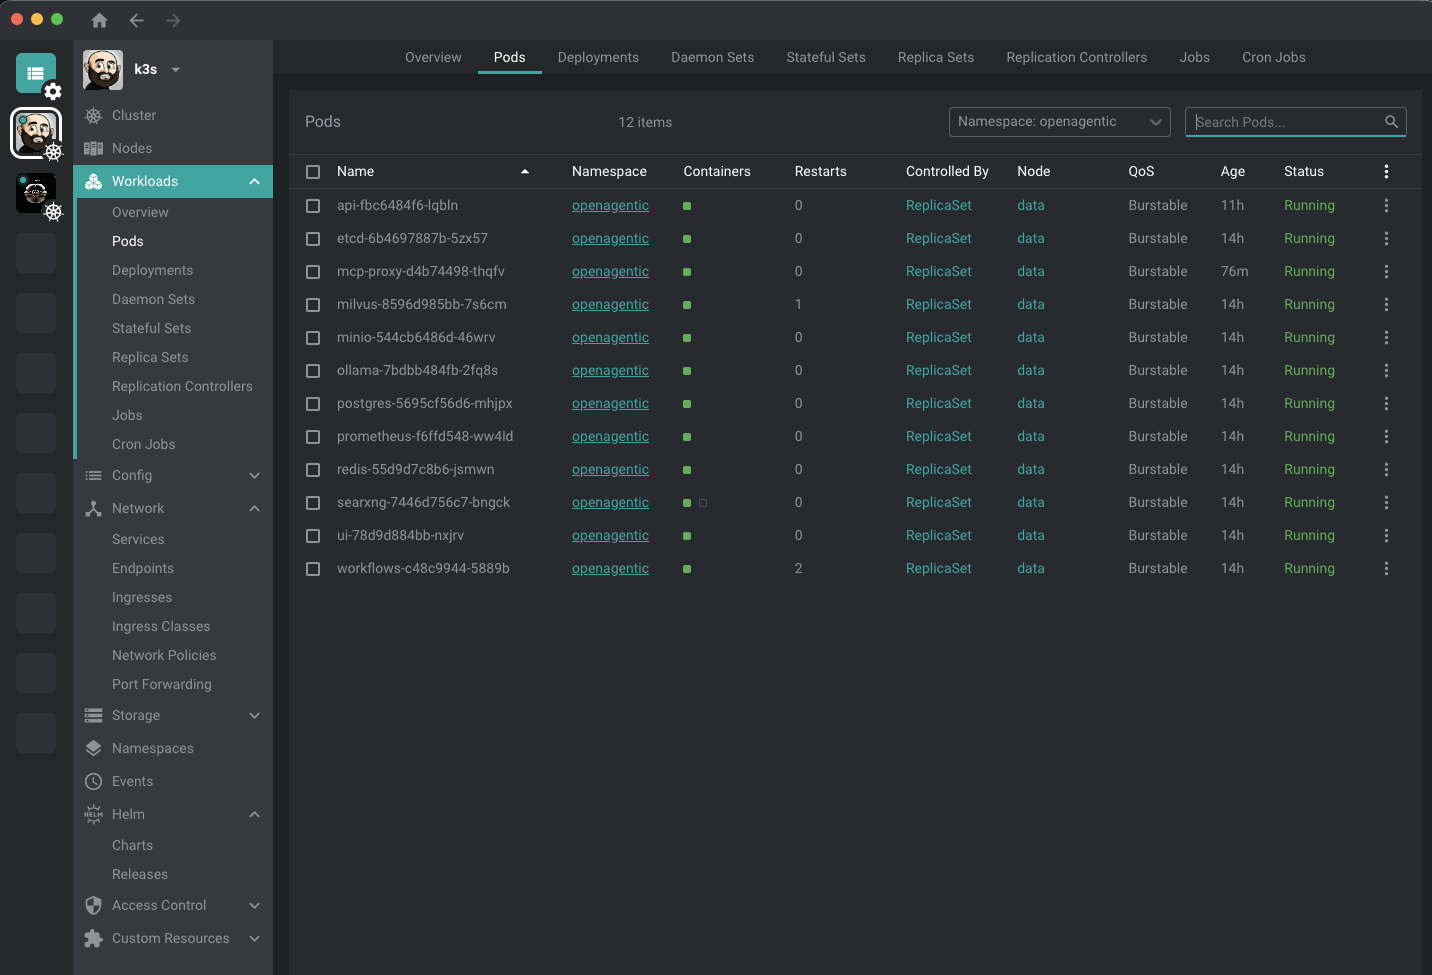Click the search magnifier icon

click(1391, 122)
